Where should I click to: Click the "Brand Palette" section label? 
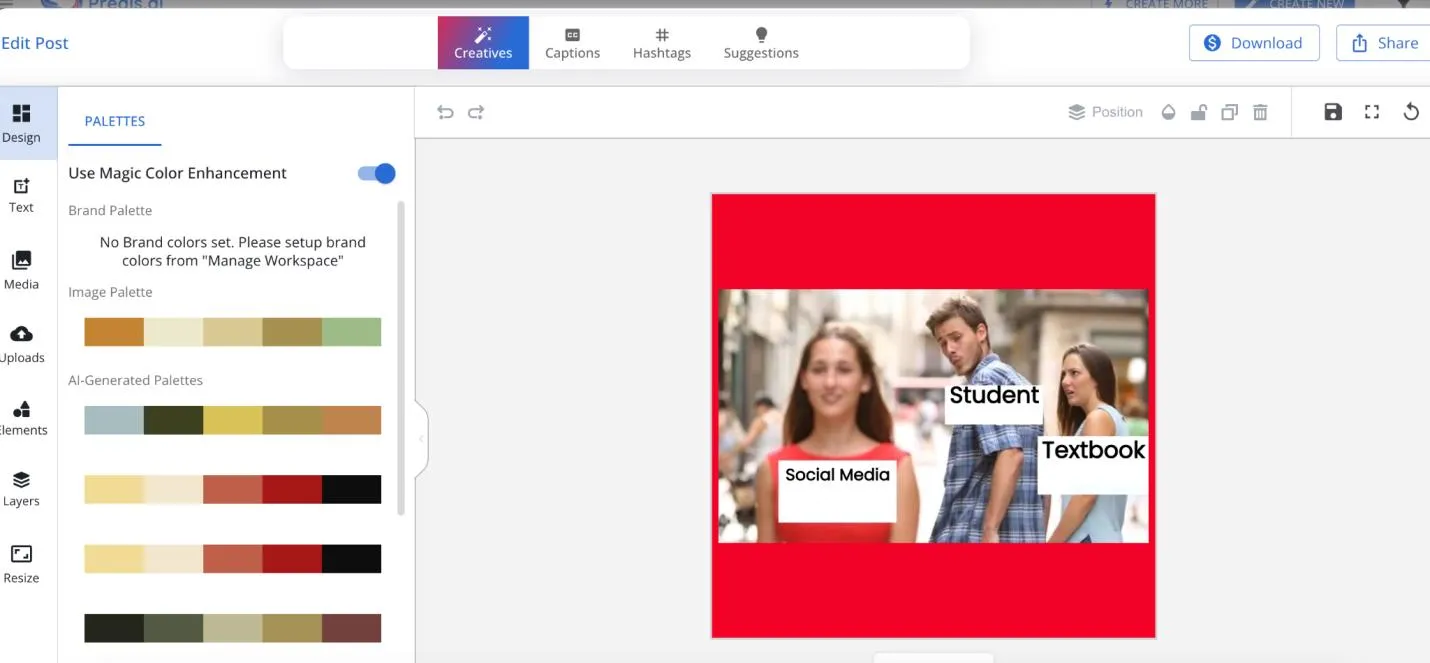tap(110, 210)
